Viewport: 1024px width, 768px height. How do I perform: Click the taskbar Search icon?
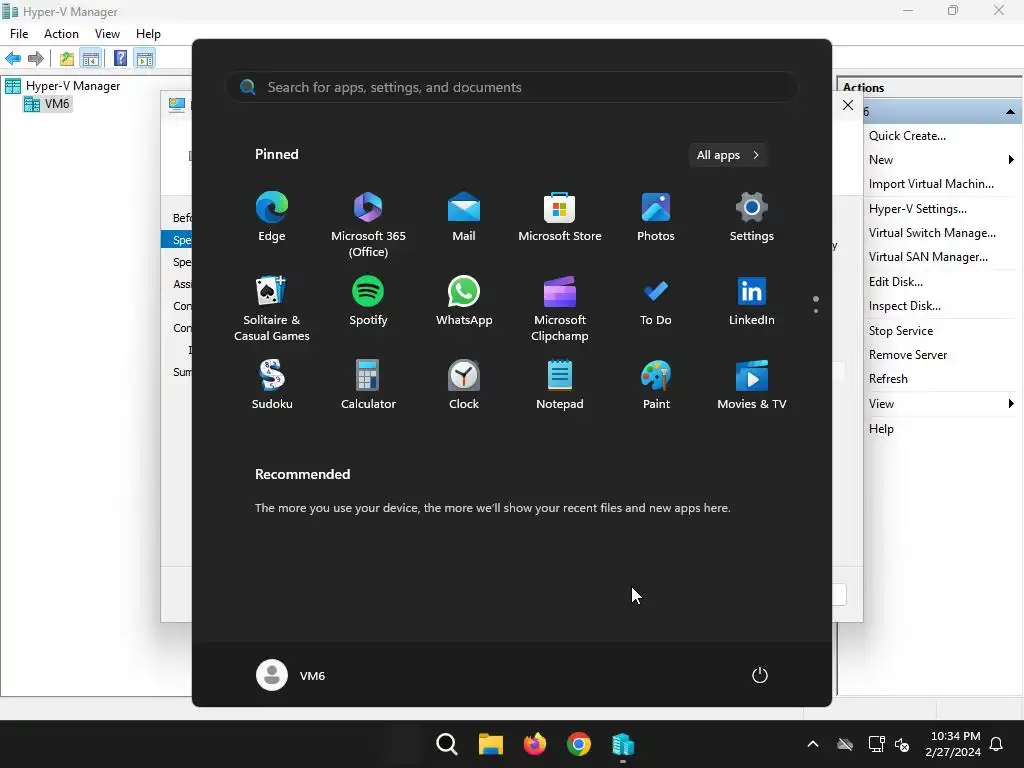coord(447,744)
